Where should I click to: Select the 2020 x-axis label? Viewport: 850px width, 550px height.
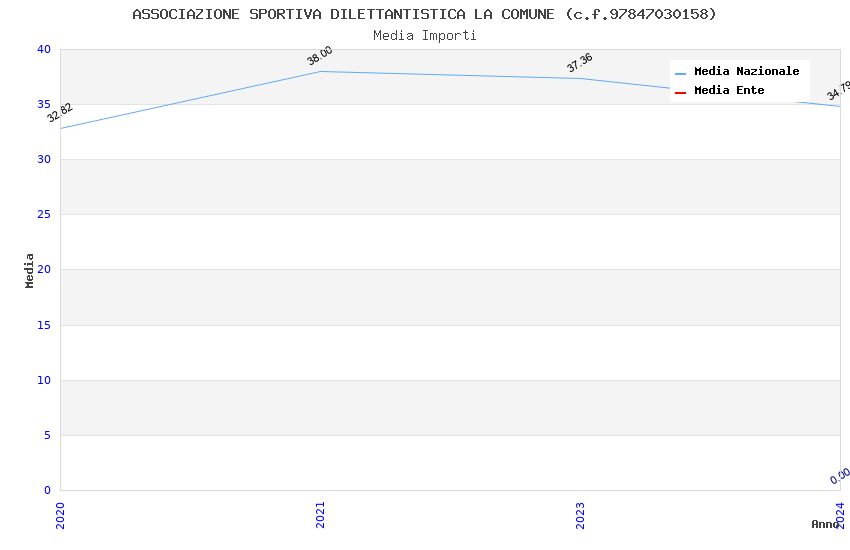[x=60, y=515]
